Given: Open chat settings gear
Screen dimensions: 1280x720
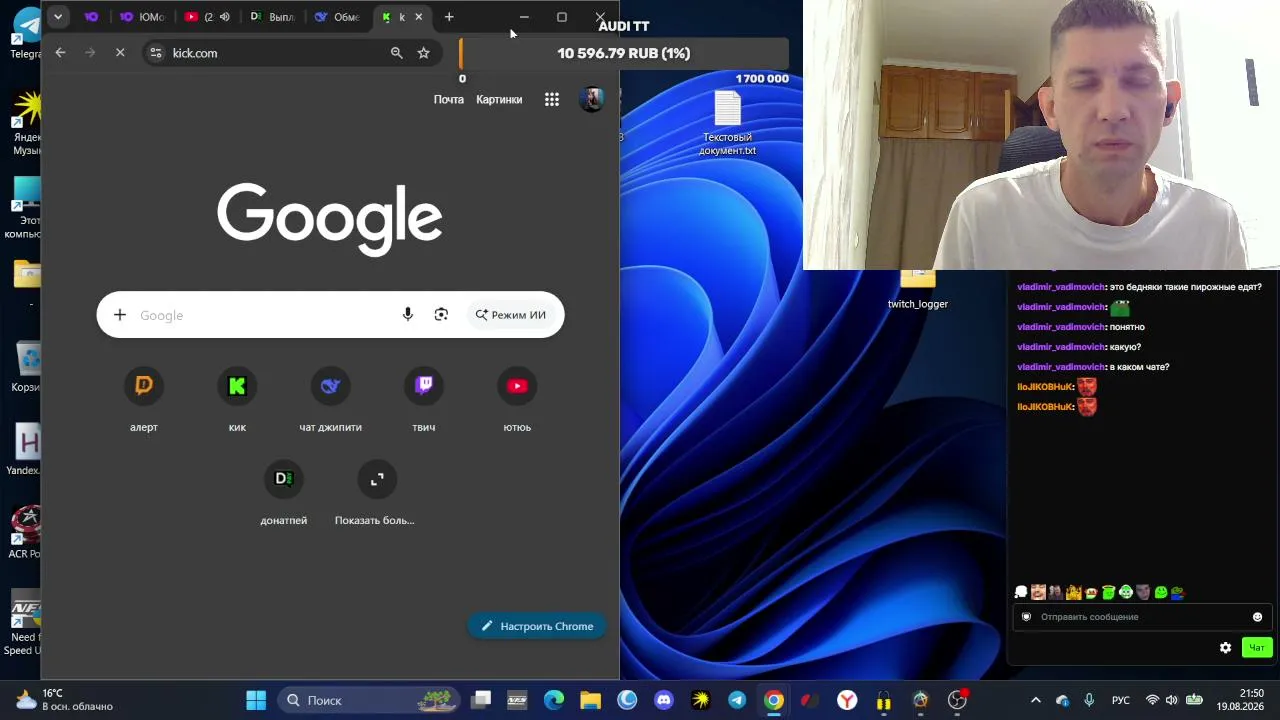Looking at the screenshot, I should click(x=1226, y=648).
